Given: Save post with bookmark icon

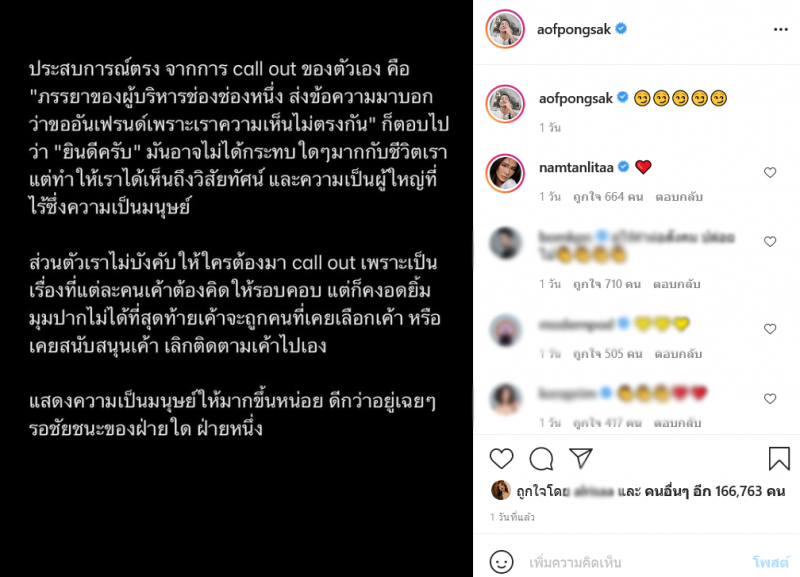Looking at the screenshot, I should pos(779,458).
